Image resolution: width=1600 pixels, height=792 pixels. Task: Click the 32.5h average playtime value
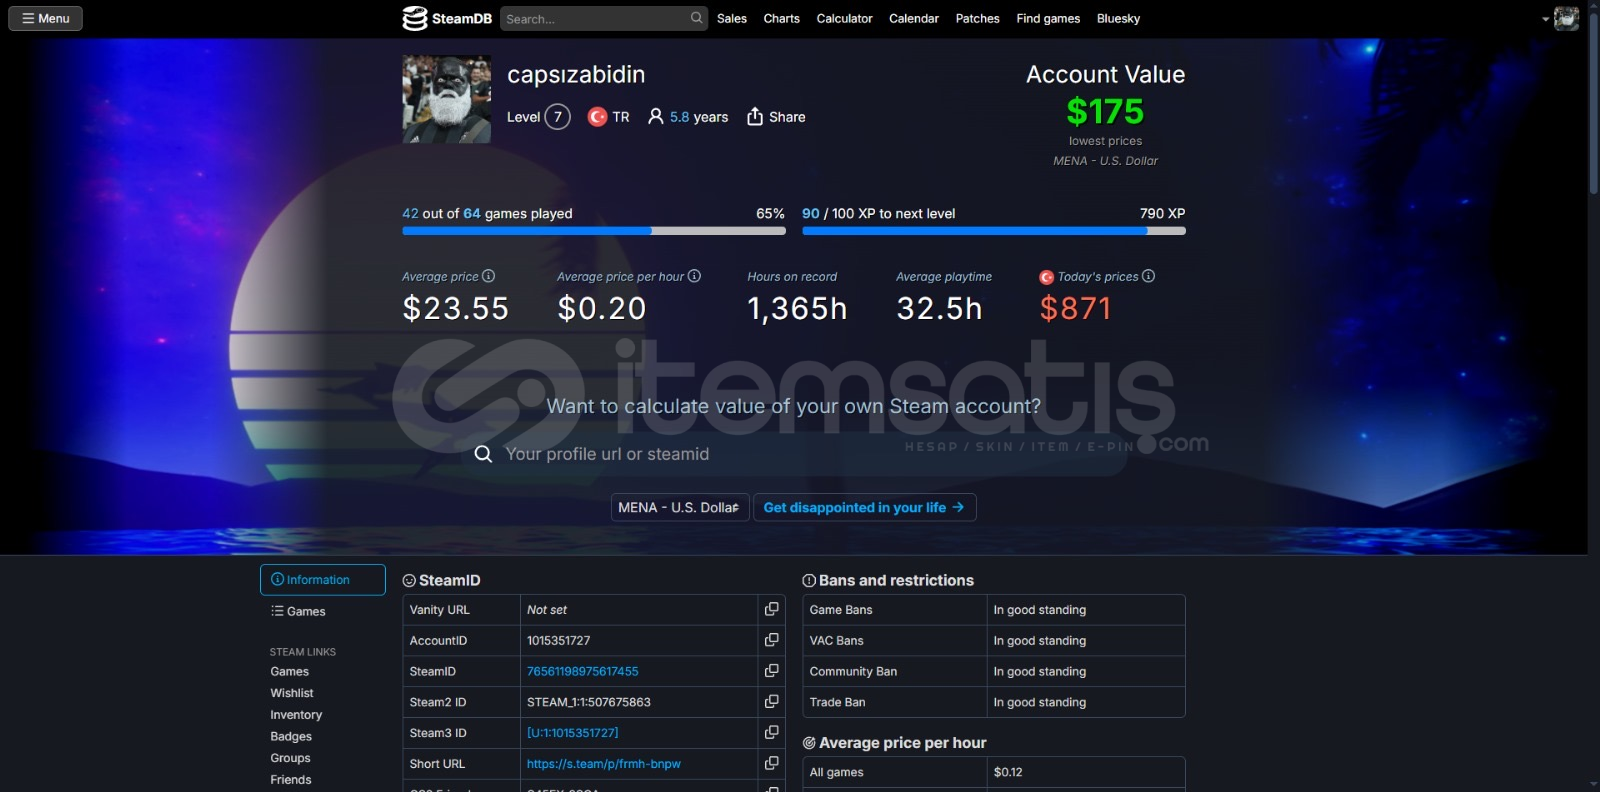point(939,308)
